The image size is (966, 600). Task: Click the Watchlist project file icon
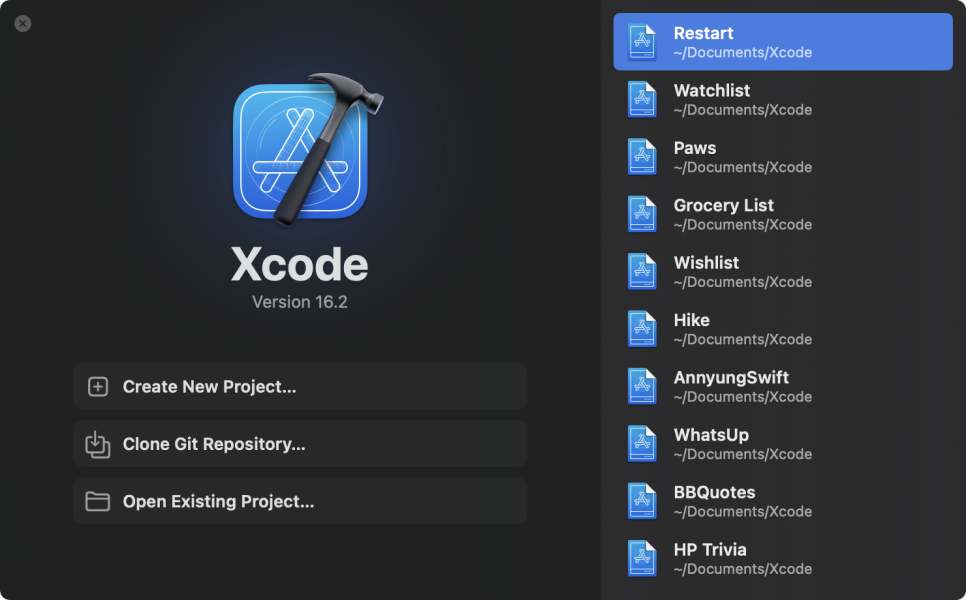[x=642, y=99]
